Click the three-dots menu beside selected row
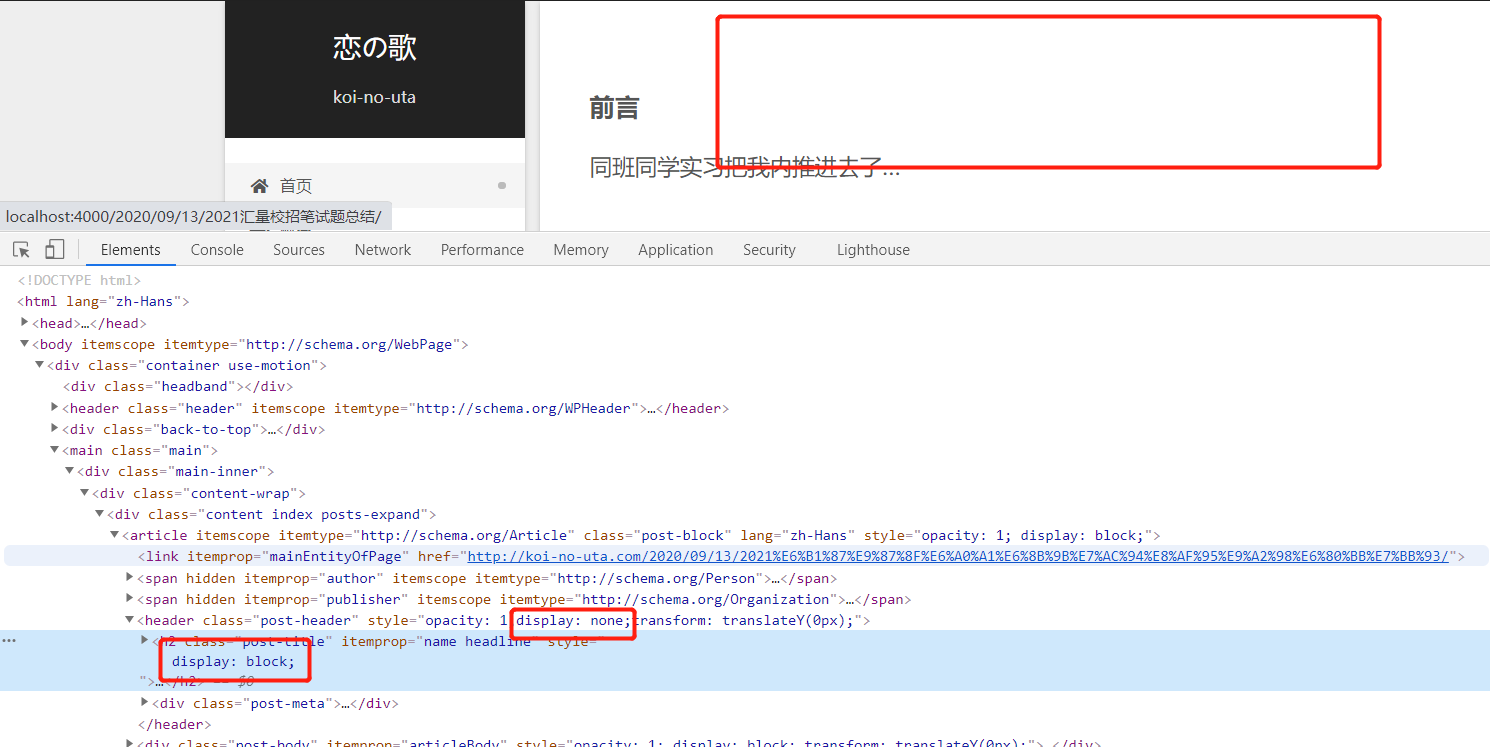The width and height of the screenshot is (1490, 747). pyautogui.click(x=9, y=641)
